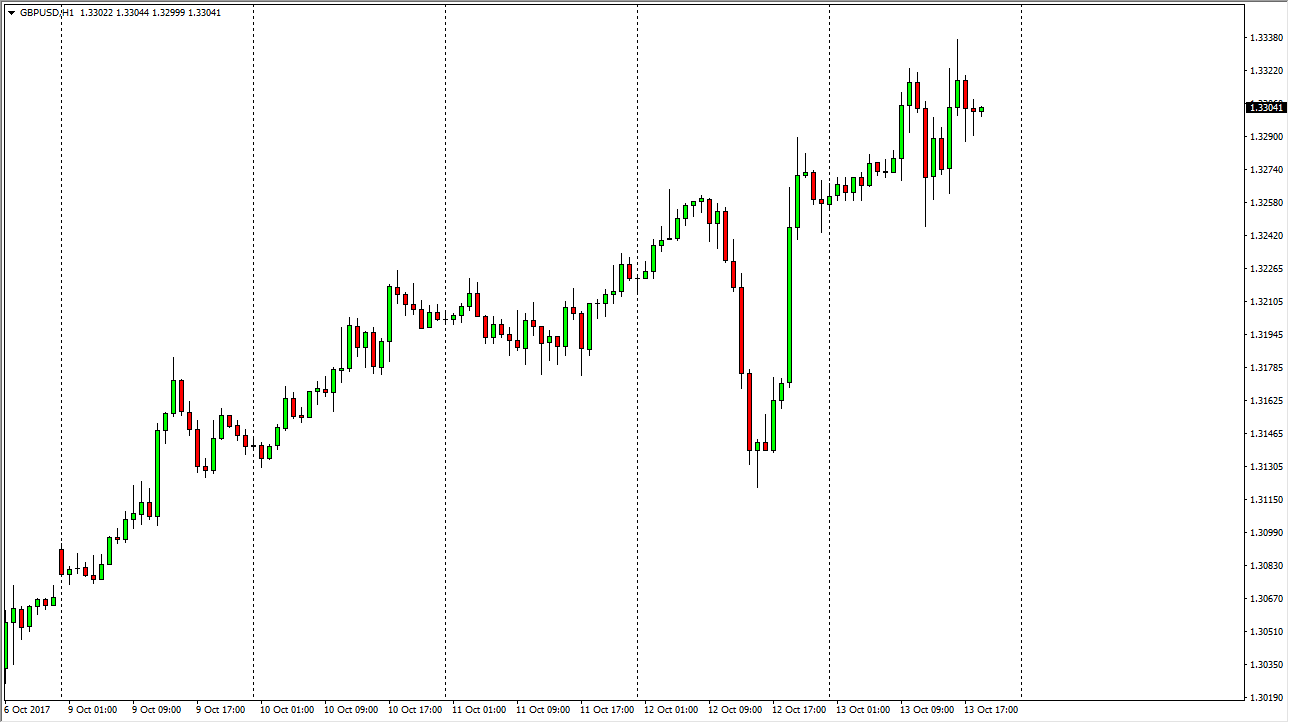This screenshot has width=1289, height=723.
Task: Click the last candle on the chart
Action: [982, 109]
